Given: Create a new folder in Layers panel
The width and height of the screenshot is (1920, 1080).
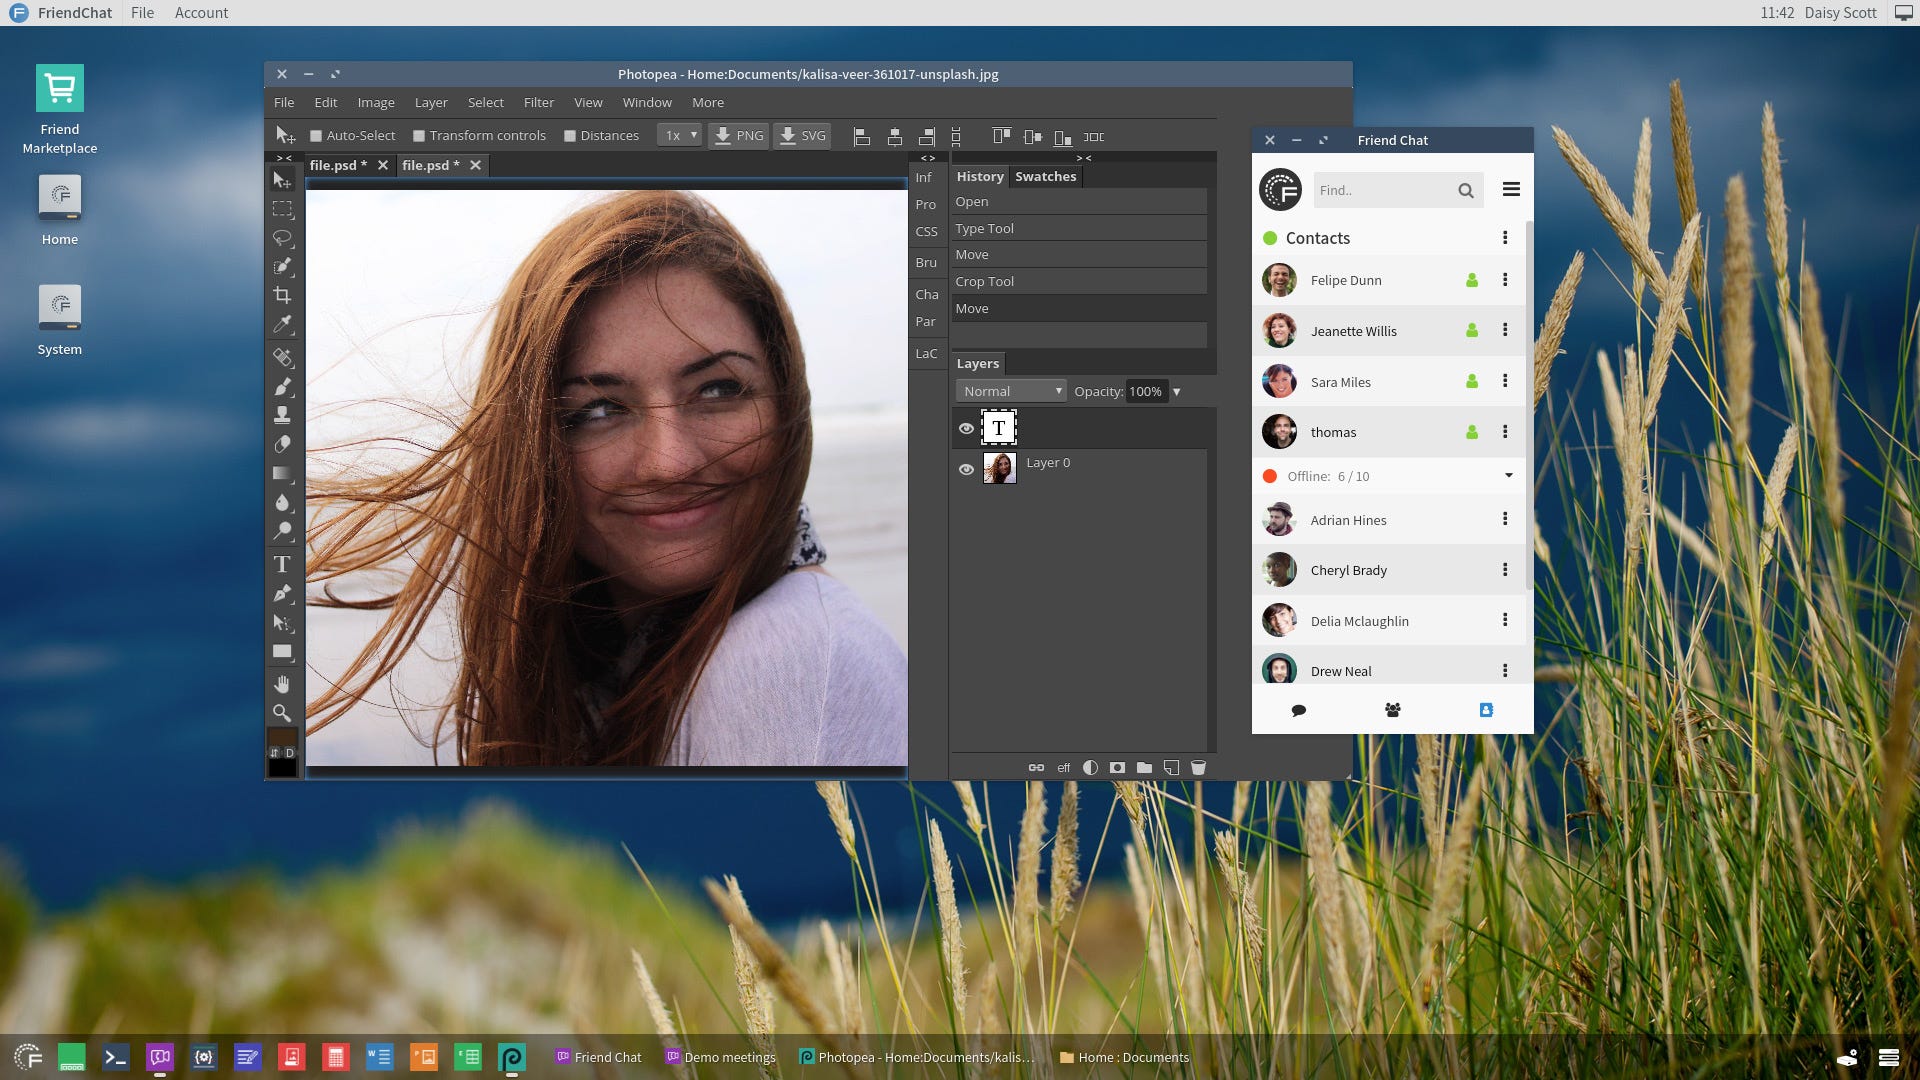Looking at the screenshot, I should click(1144, 768).
